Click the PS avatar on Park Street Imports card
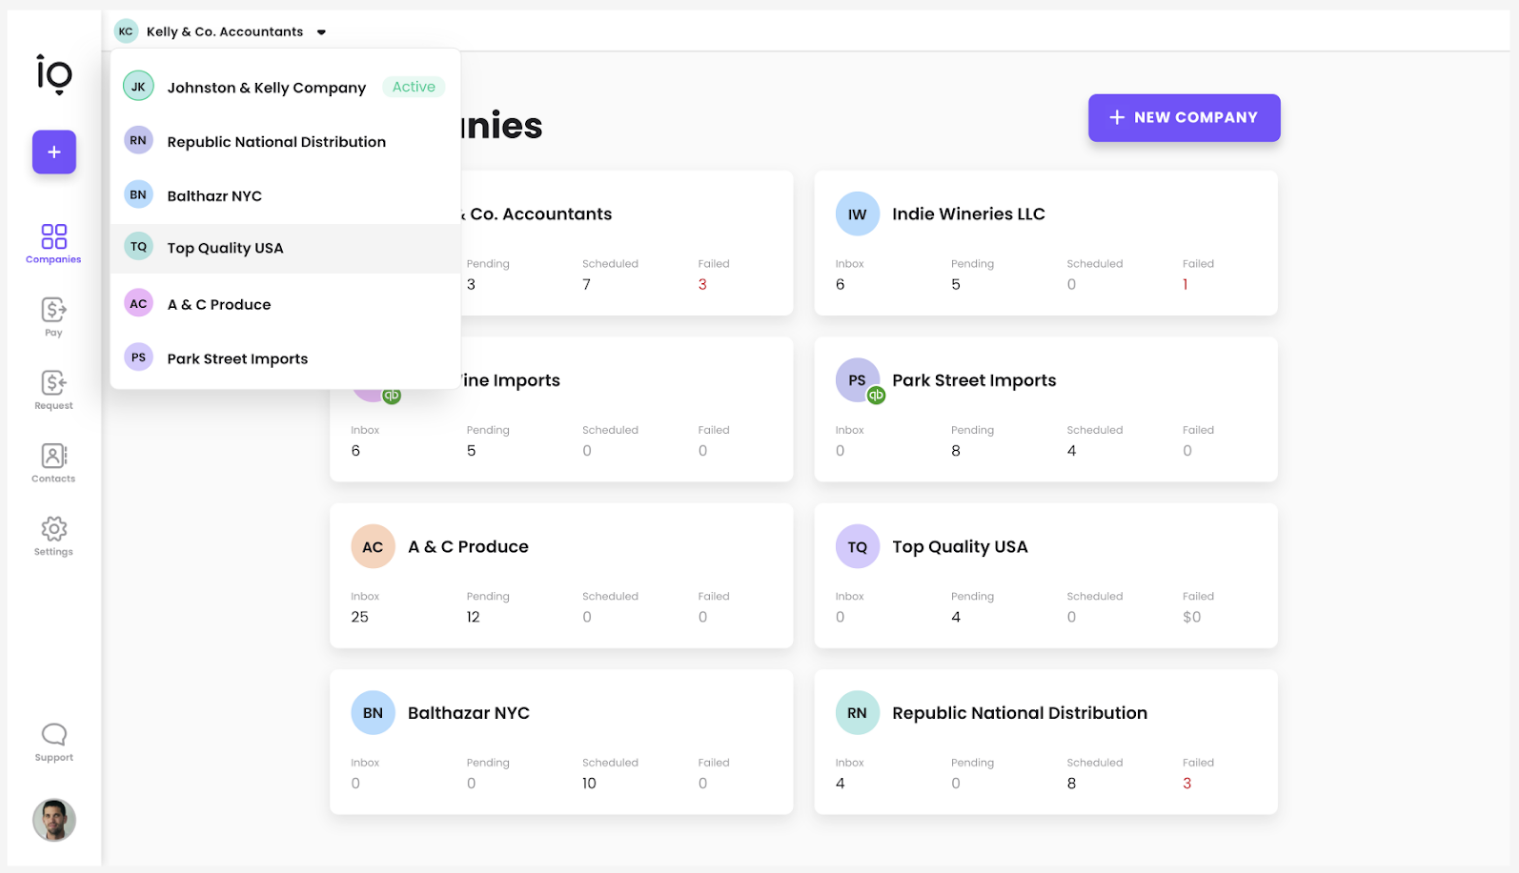Image resolution: width=1519 pixels, height=873 pixels. tap(857, 380)
